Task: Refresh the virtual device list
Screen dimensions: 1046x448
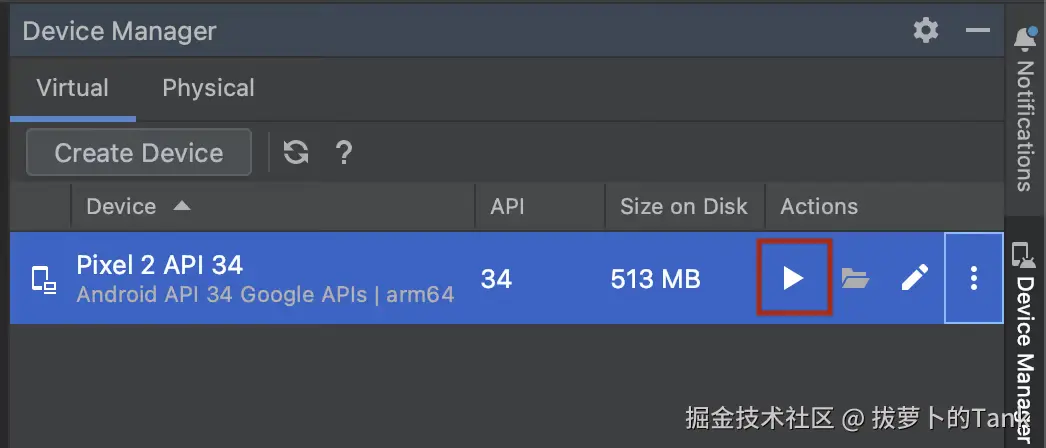Action: [x=296, y=153]
